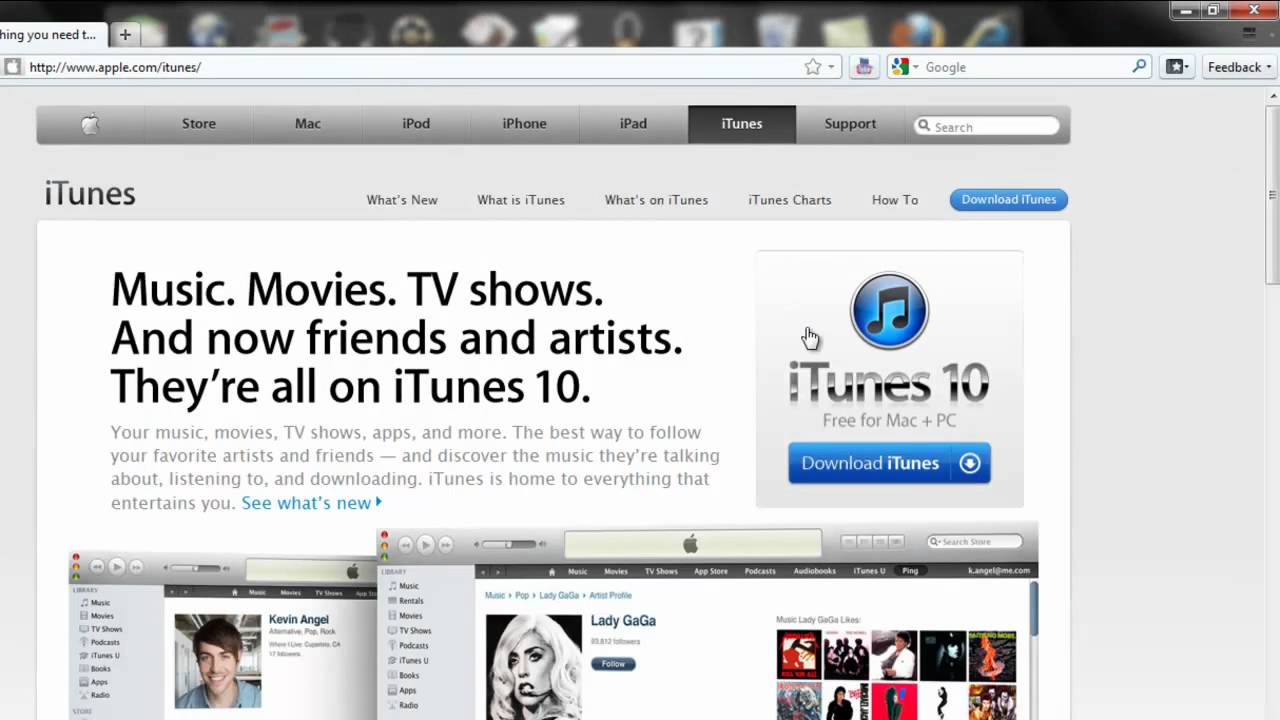Open the Store section in the Apple nav bar
The width and height of the screenshot is (1280, 720).
click(199, 124)
